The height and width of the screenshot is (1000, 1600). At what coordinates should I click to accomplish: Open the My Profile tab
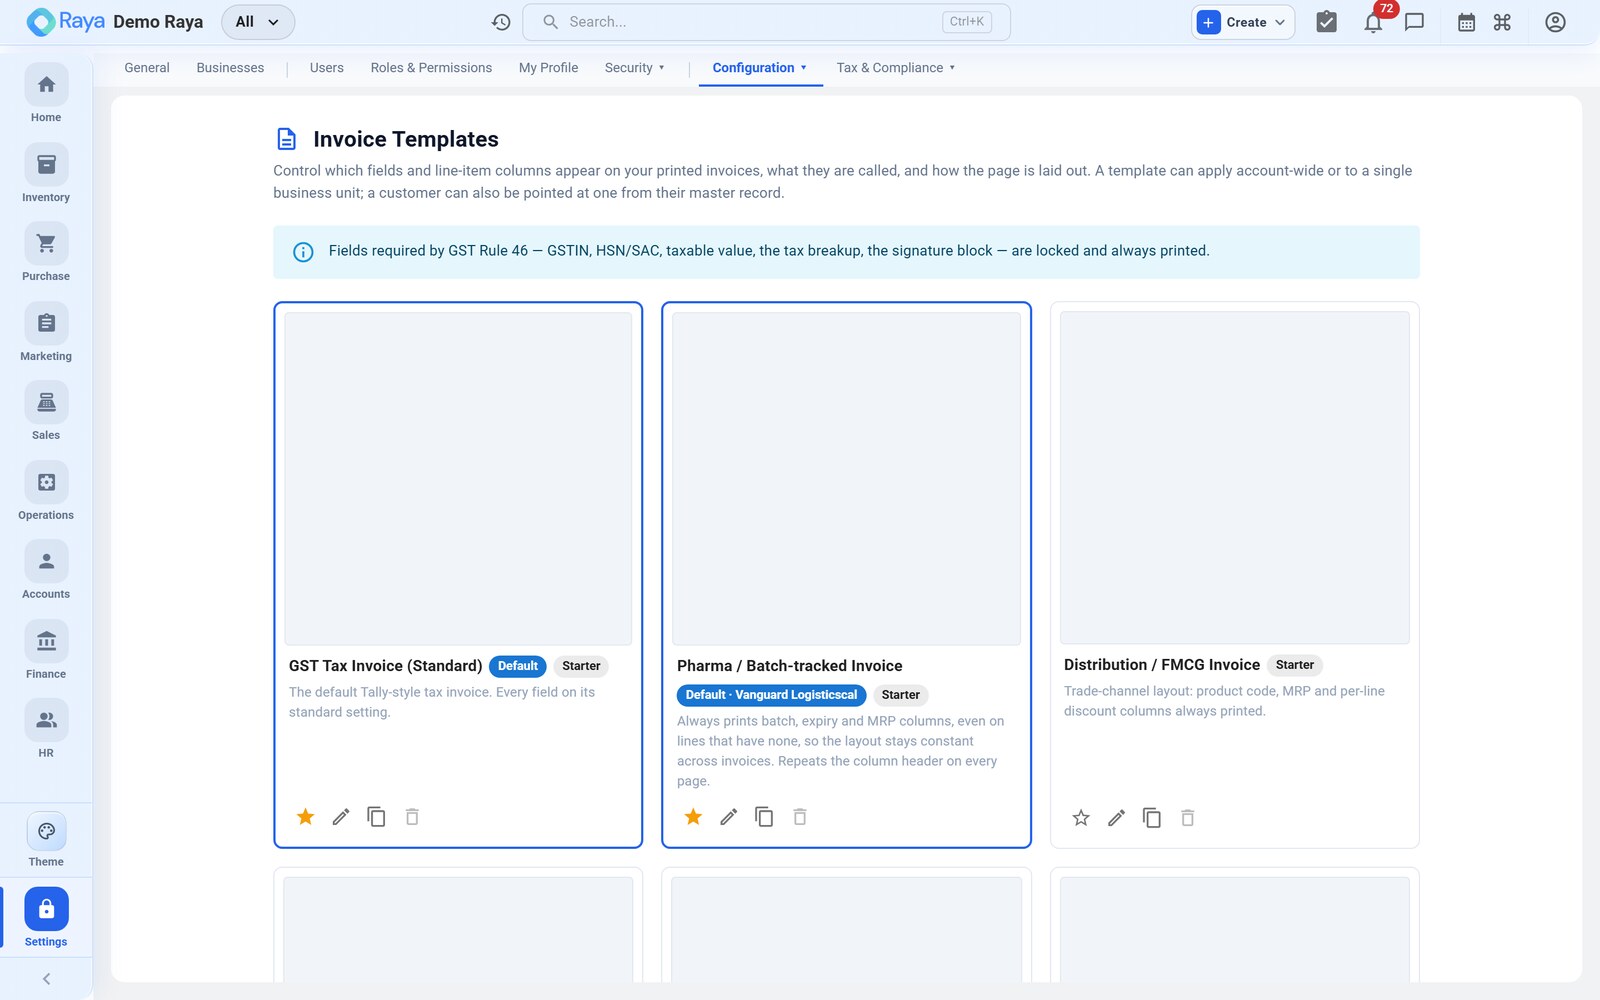548,68
